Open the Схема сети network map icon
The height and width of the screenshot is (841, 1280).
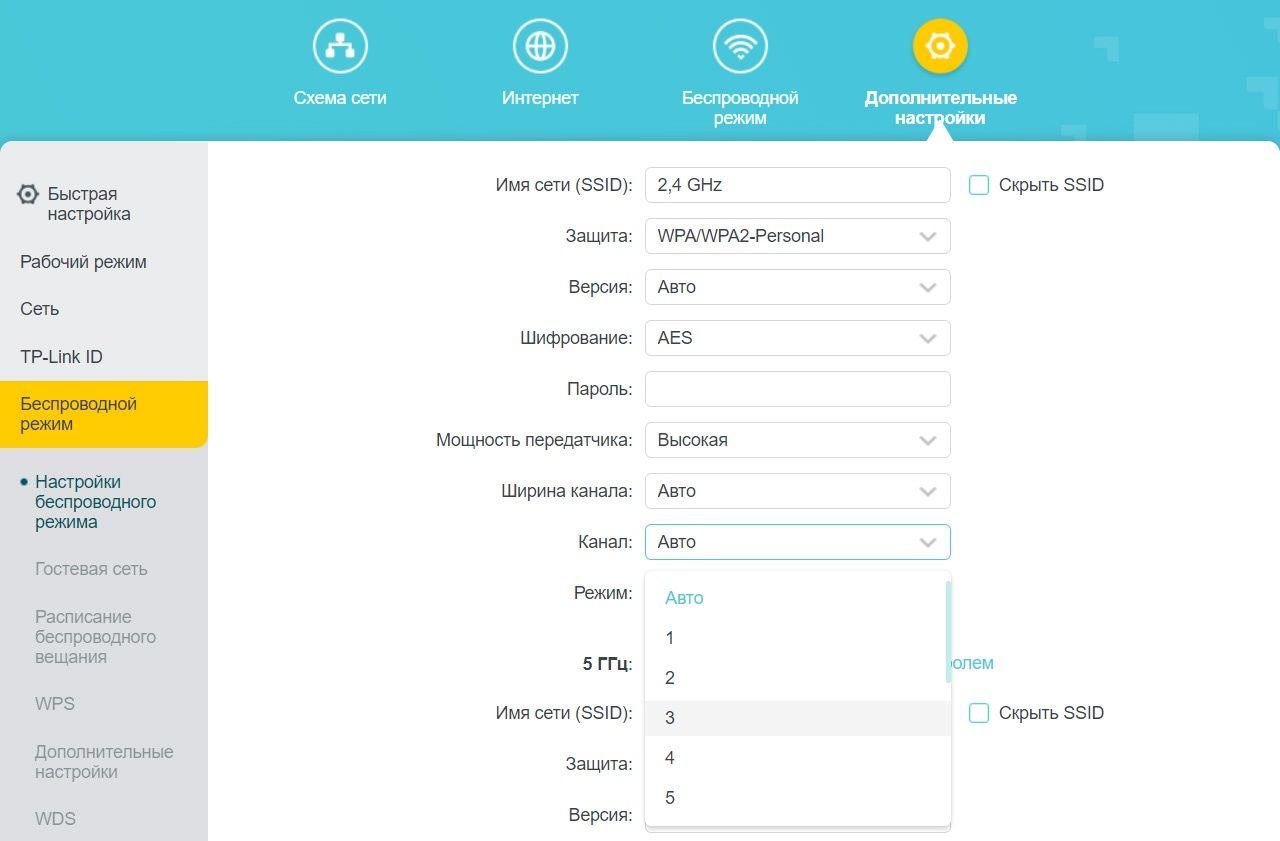coord(340,47)
